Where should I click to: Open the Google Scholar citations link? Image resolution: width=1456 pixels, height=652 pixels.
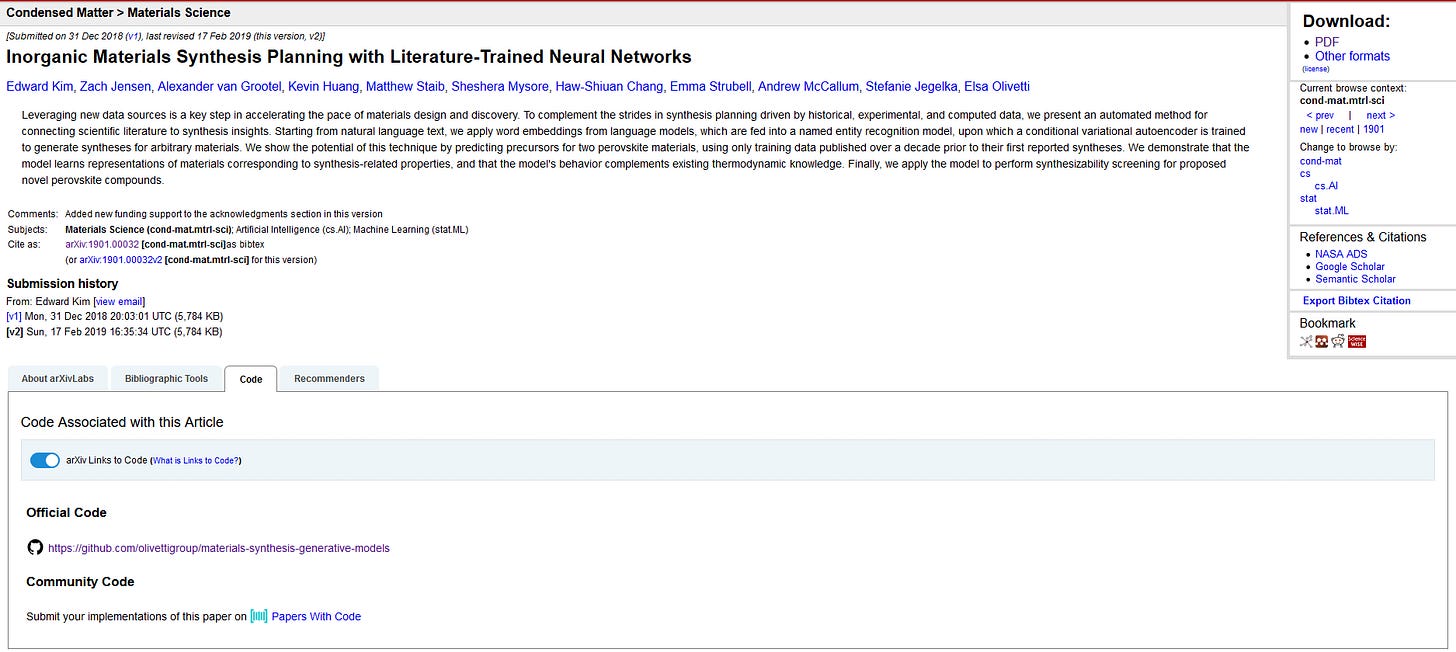click(x=1350, y=267)
